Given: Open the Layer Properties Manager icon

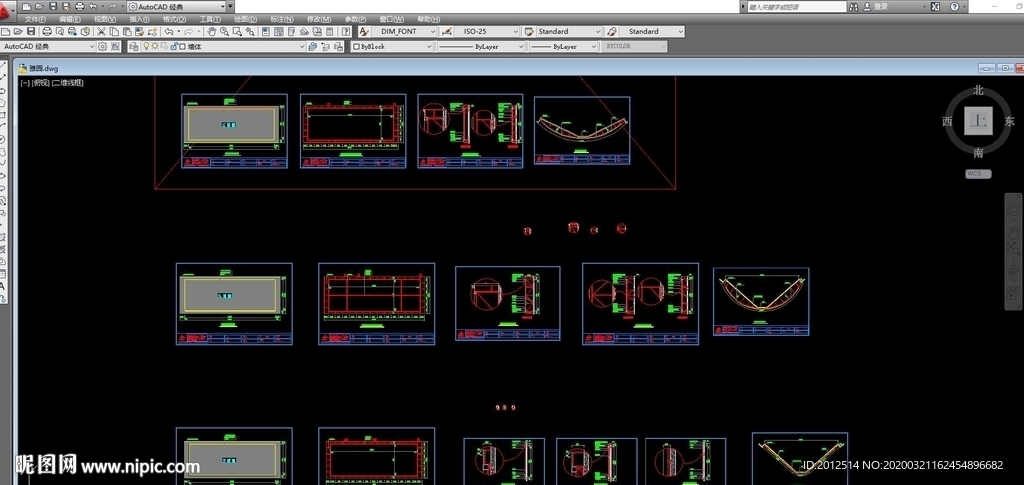Looking at the screenshot, I should coord(134,46).
